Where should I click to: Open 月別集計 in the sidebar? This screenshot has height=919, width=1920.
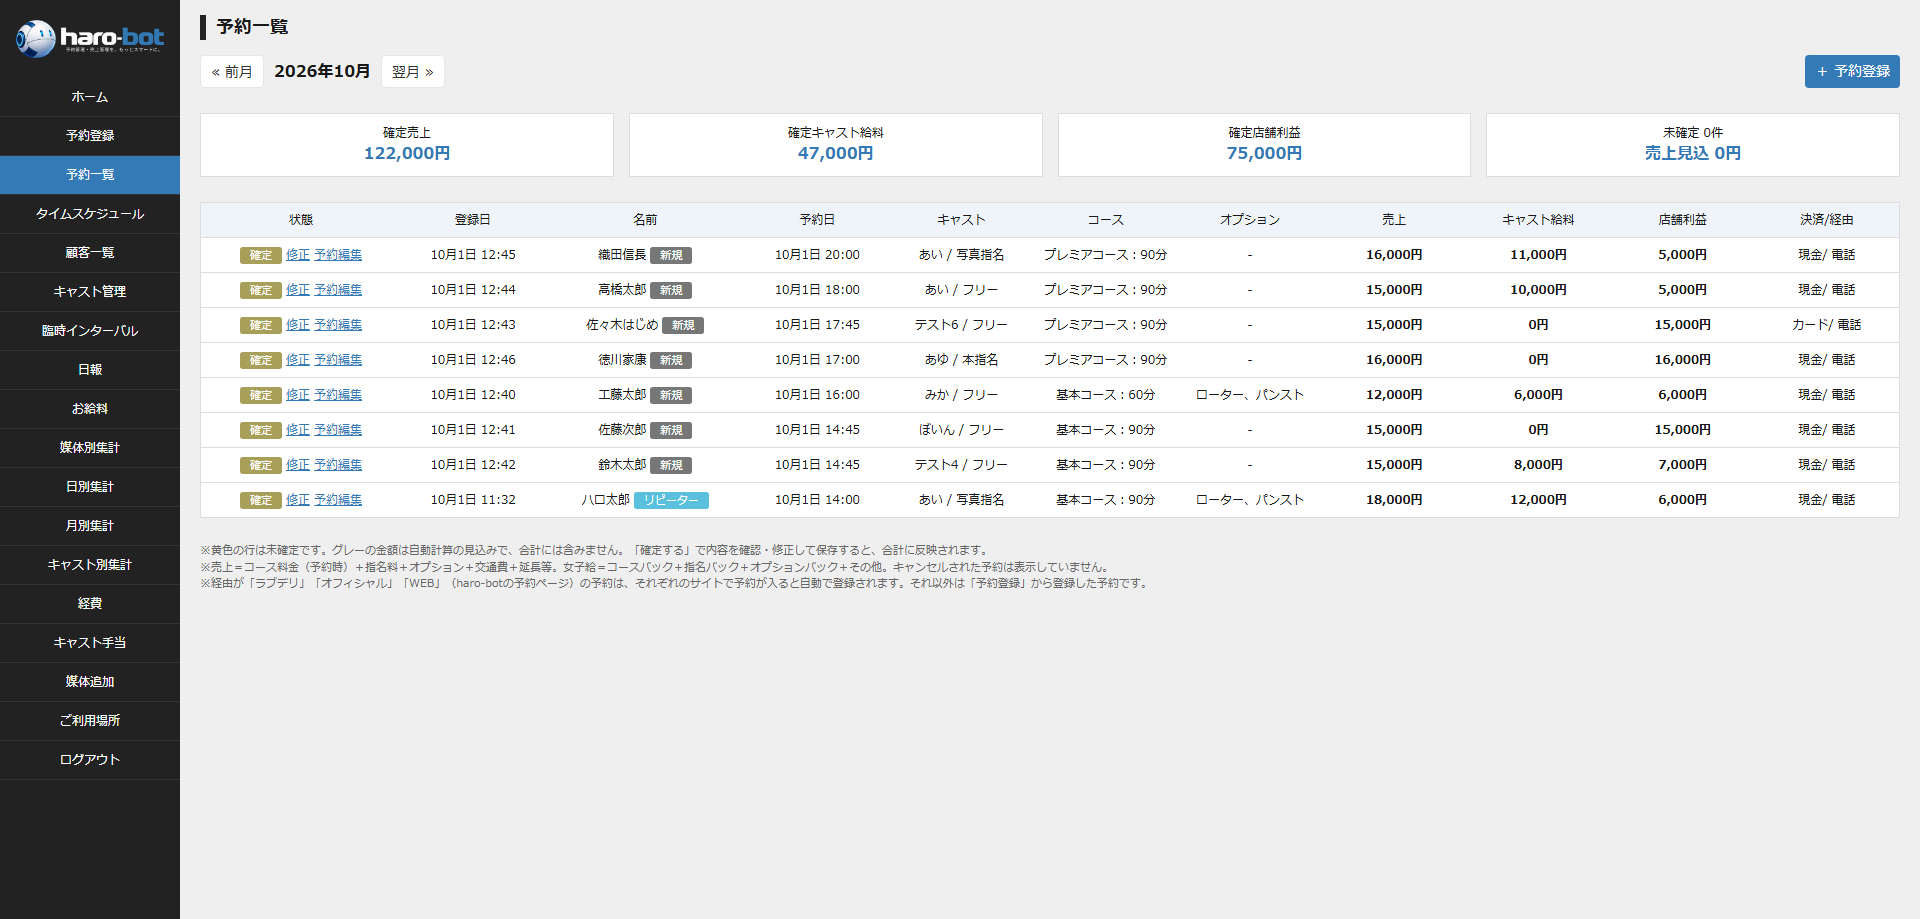[90, 526]
